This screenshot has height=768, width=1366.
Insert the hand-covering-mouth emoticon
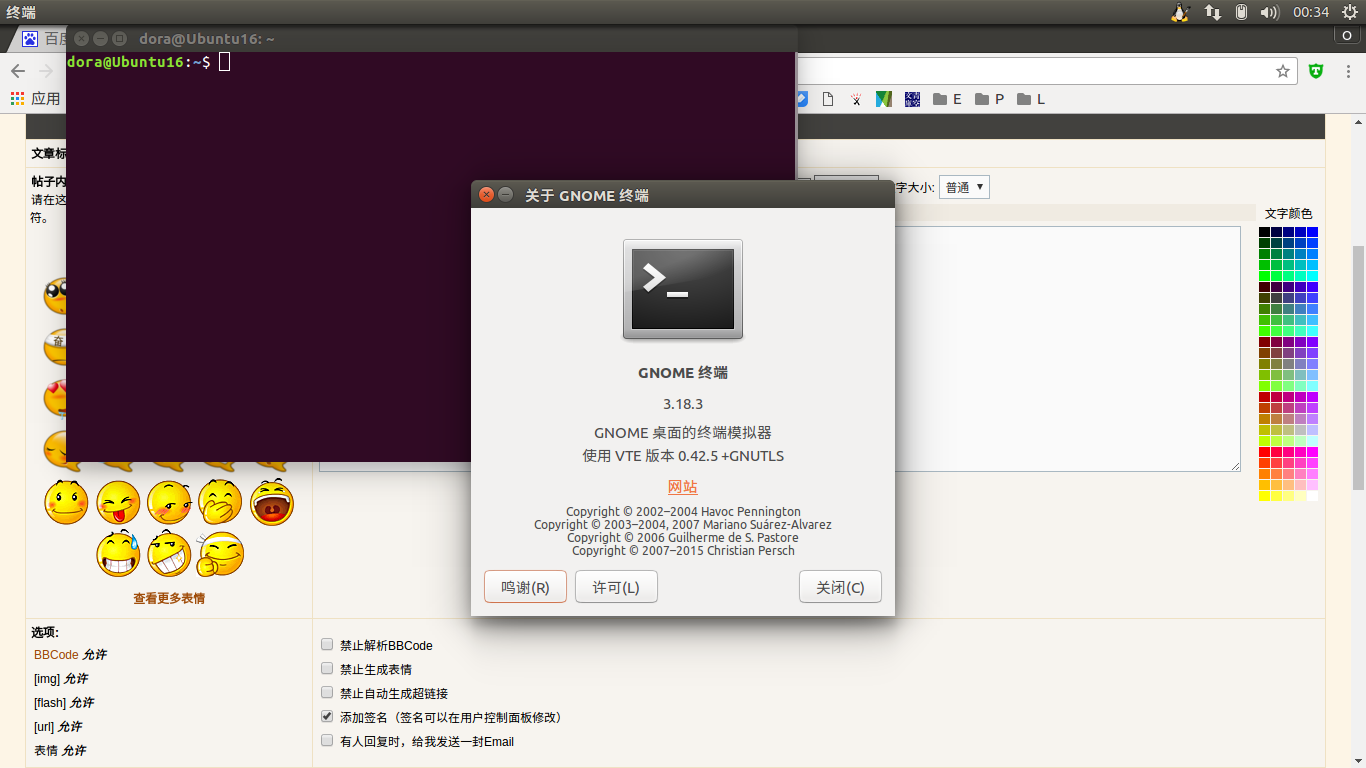pyautogui.click(x=220, y=502)
